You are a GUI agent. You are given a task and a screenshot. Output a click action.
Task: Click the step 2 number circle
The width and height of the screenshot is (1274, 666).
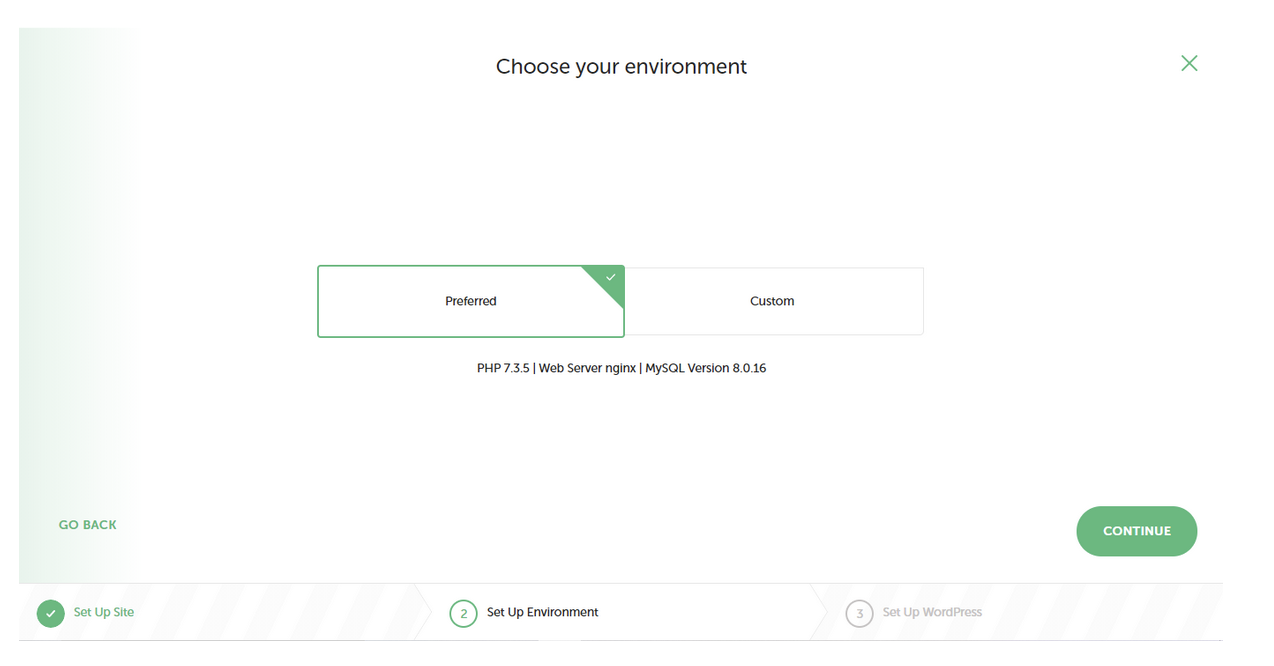(463, 613)
